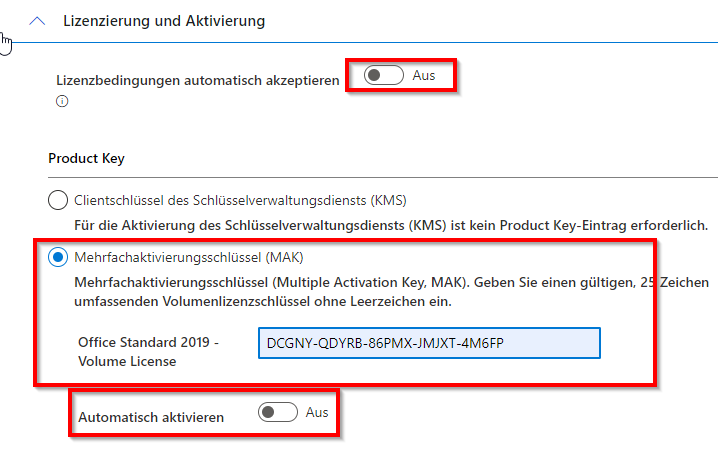Click the Office Standard 2019 - Volume License label

148,352
